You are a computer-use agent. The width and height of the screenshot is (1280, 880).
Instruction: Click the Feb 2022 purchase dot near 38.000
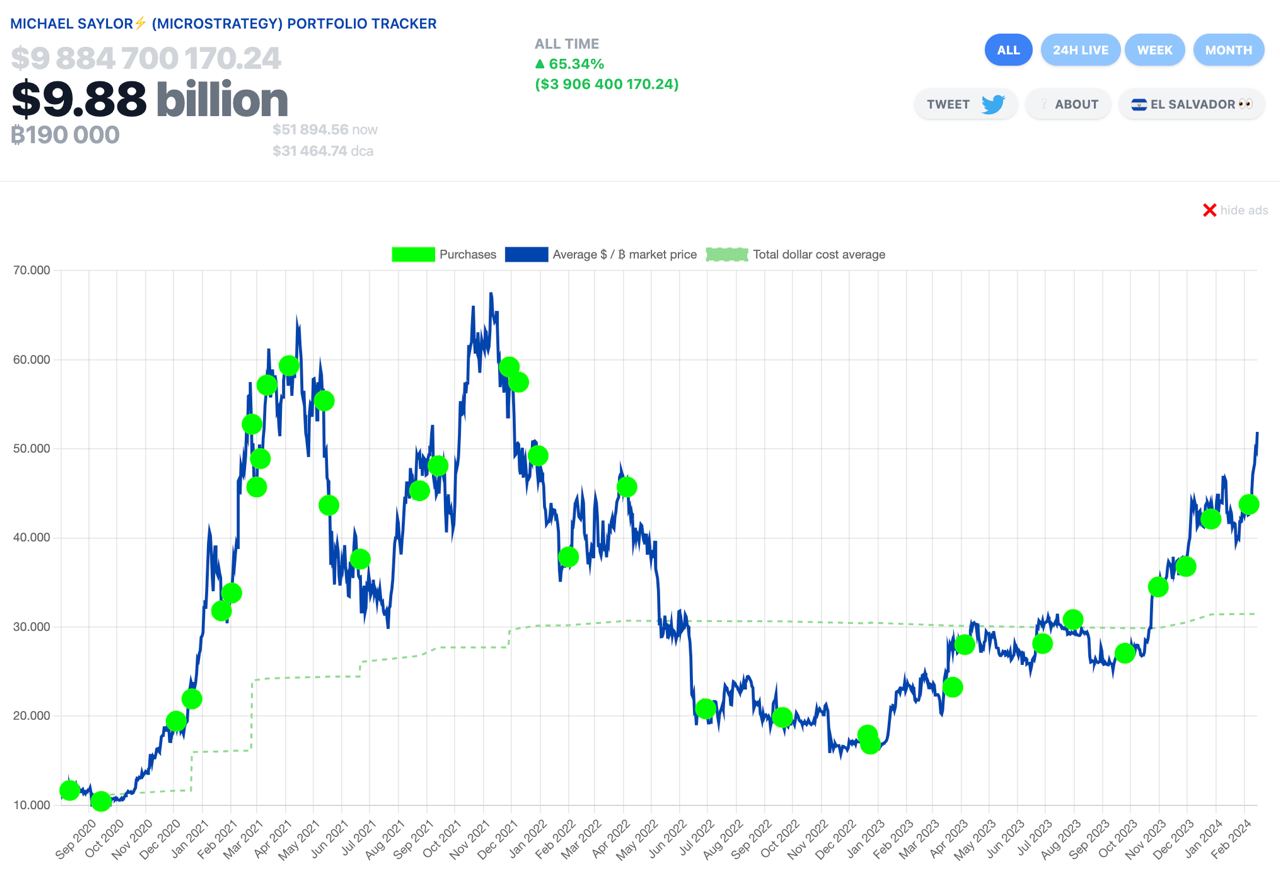pos(568,557)
